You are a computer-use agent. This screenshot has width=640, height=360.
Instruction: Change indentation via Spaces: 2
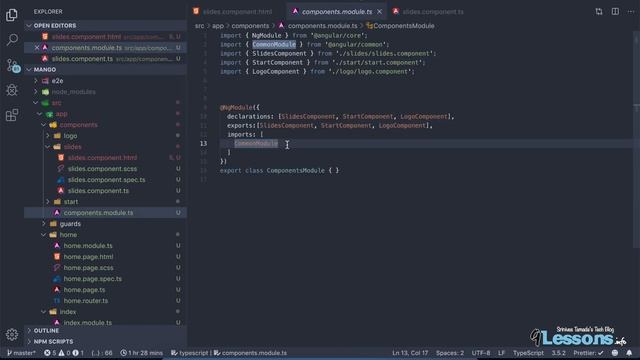pos(449,353)
